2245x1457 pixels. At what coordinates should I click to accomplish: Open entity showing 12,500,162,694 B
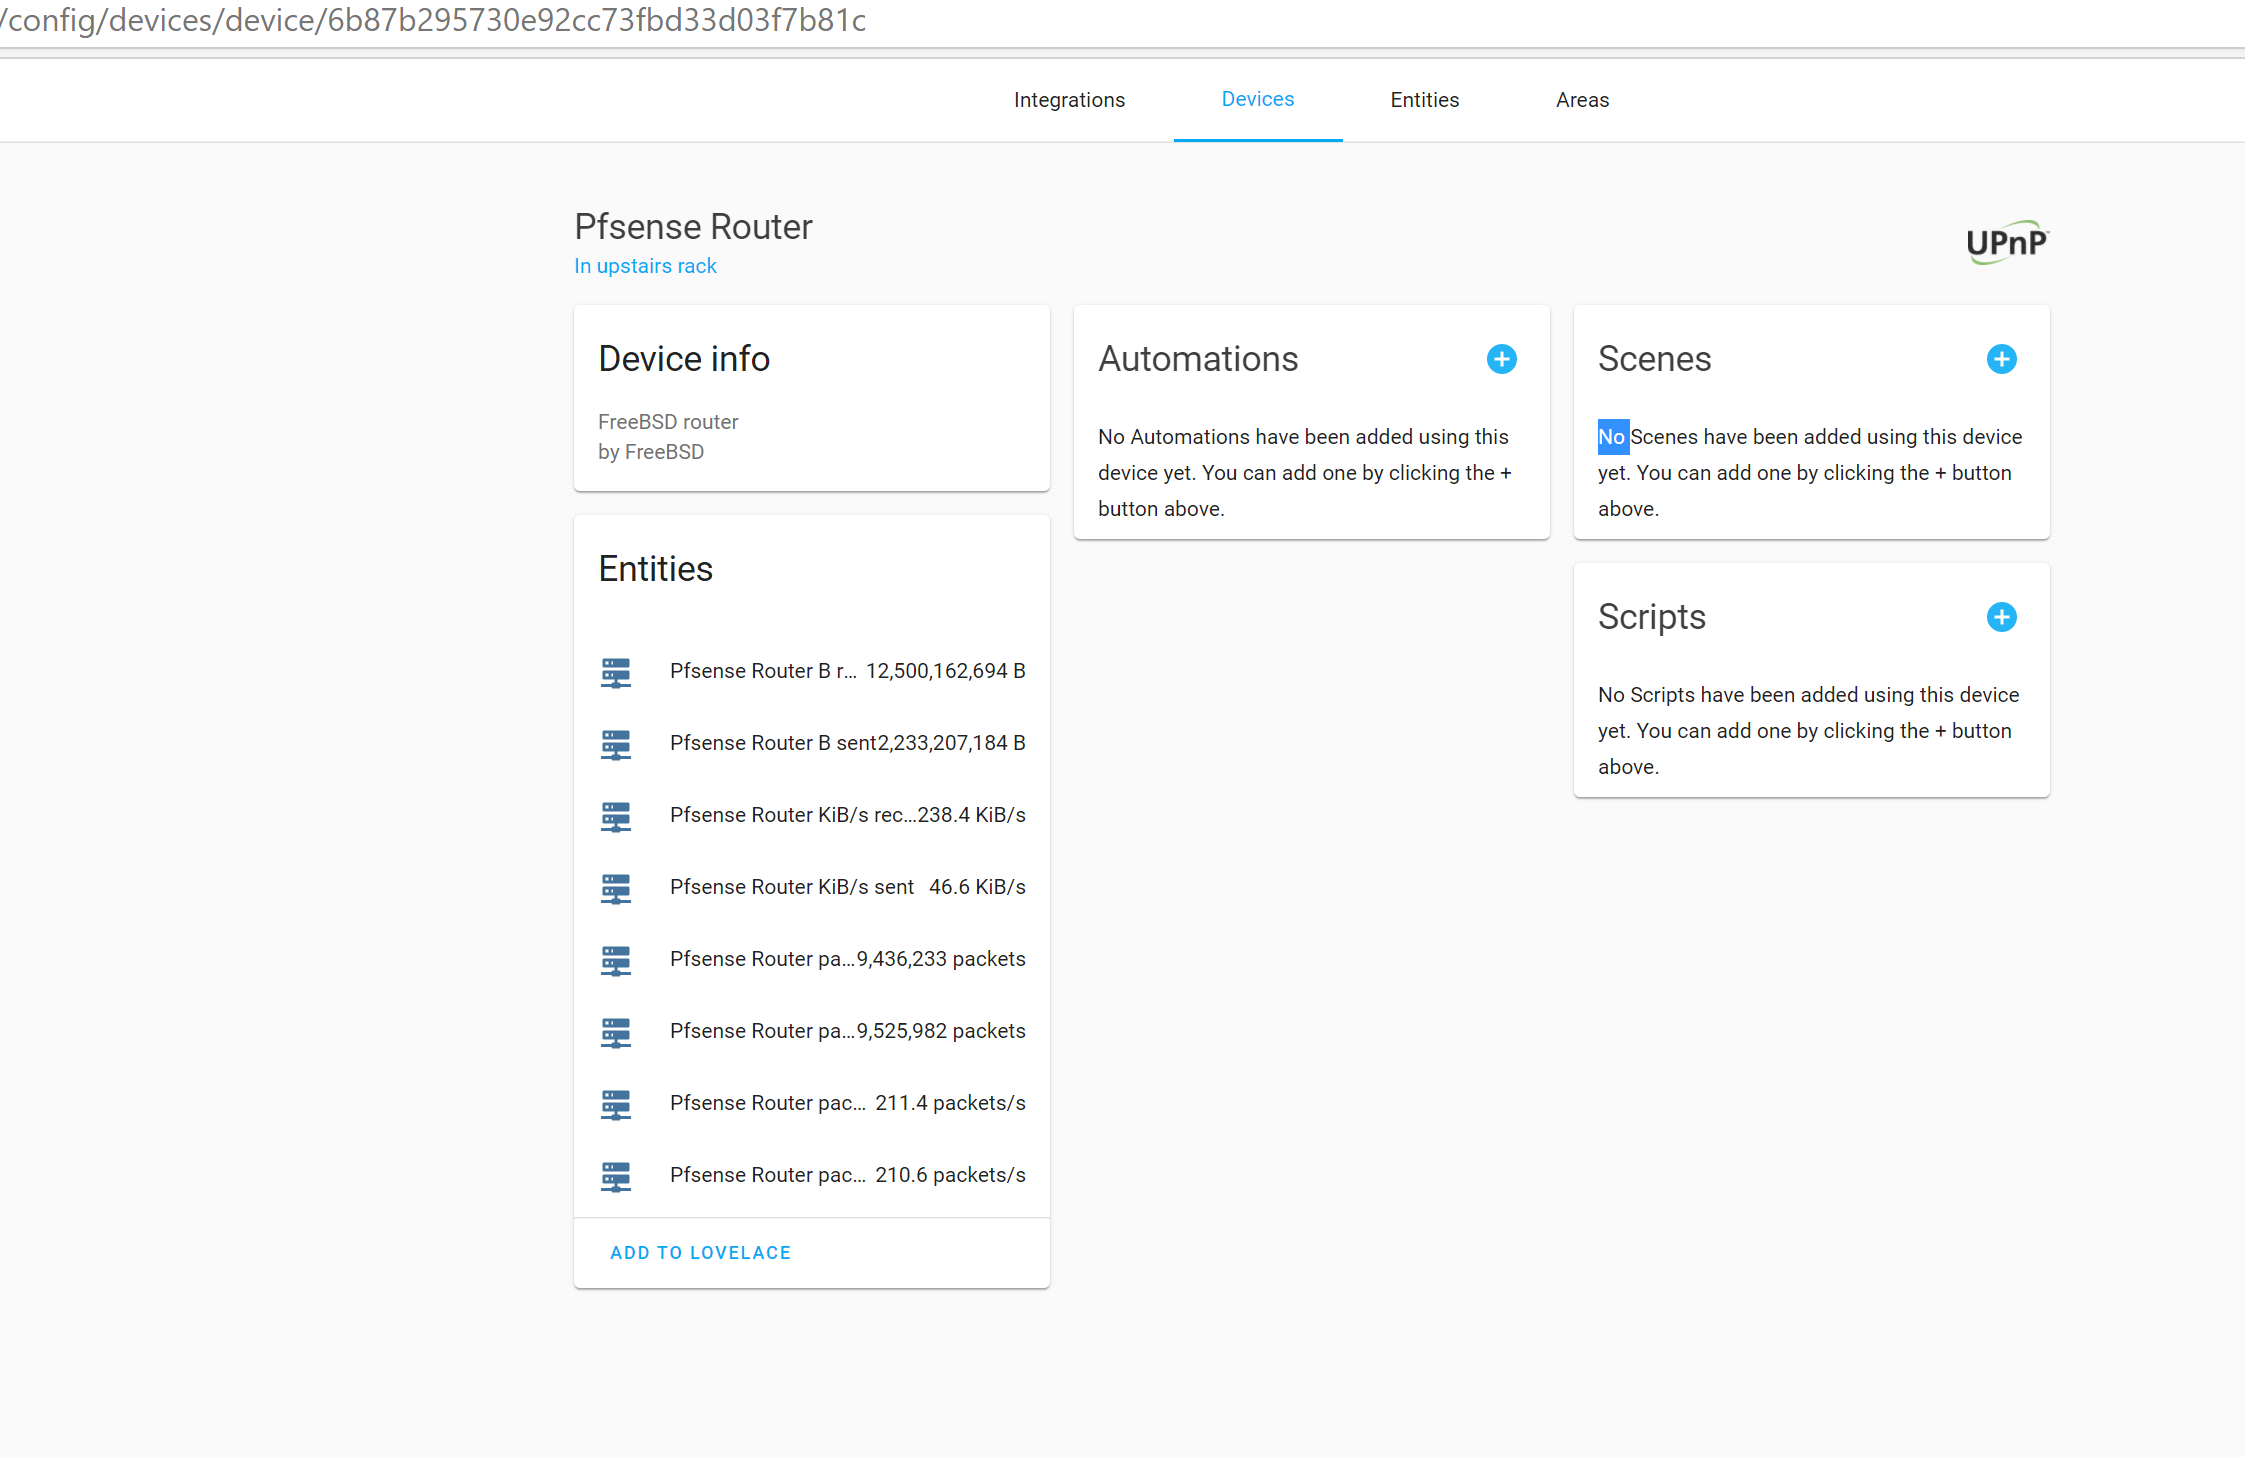pyautogui.click(x=812, y=671)
